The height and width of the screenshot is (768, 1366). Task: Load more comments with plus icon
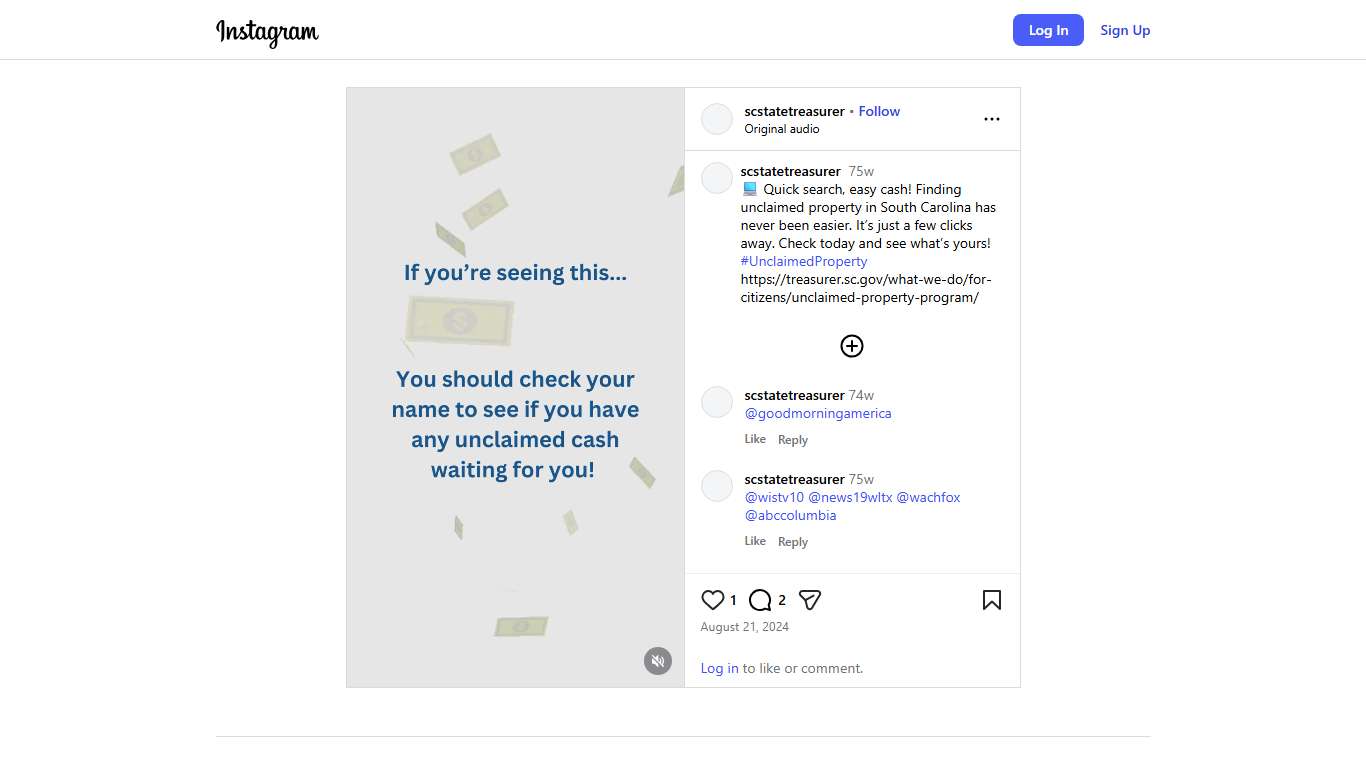pos(851,346)
